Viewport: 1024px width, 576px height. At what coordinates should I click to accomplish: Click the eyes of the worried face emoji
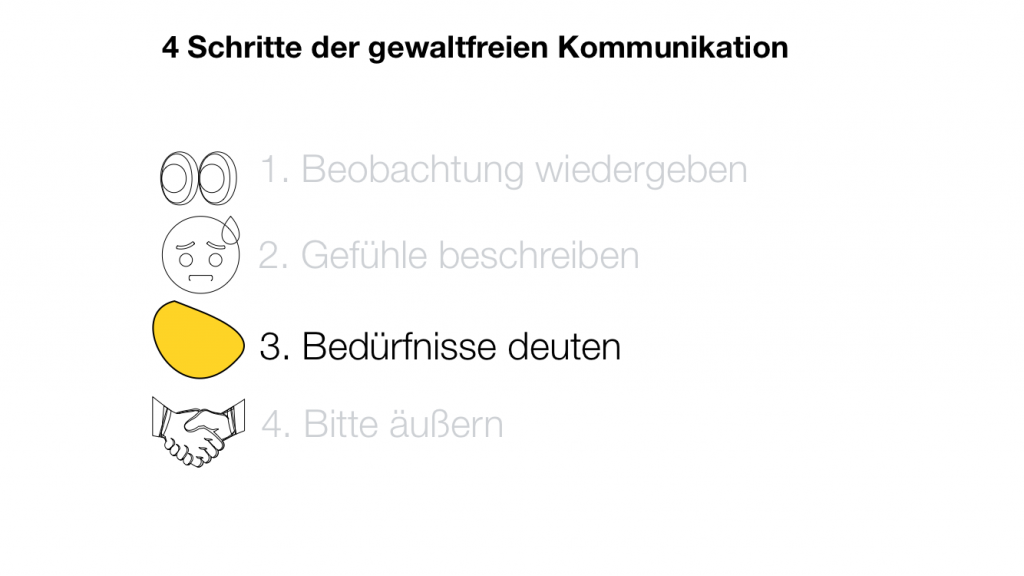point(200,248)
